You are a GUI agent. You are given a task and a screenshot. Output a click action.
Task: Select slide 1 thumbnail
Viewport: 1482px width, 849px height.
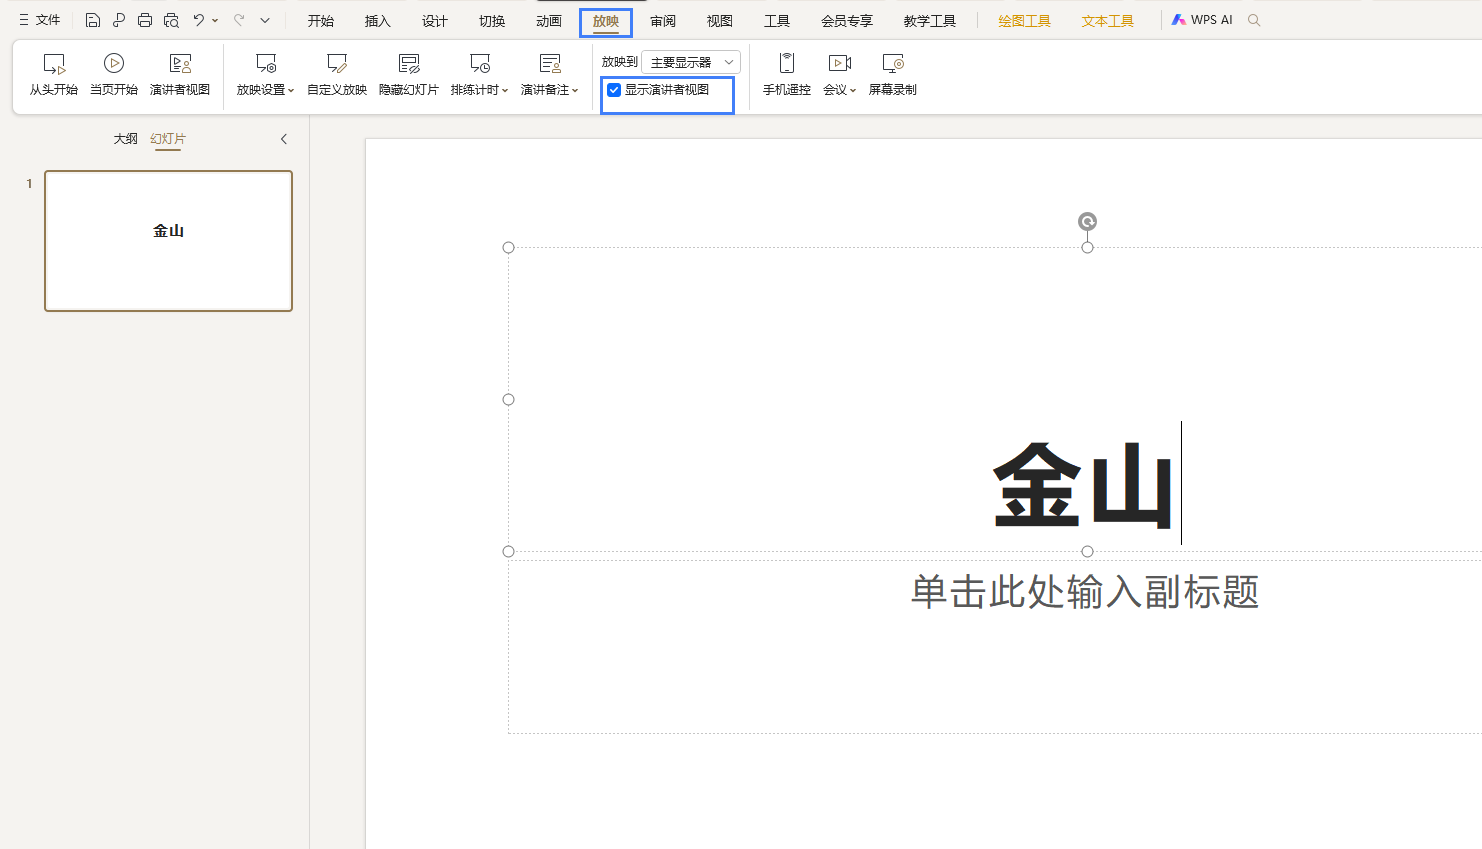point(168,241)
